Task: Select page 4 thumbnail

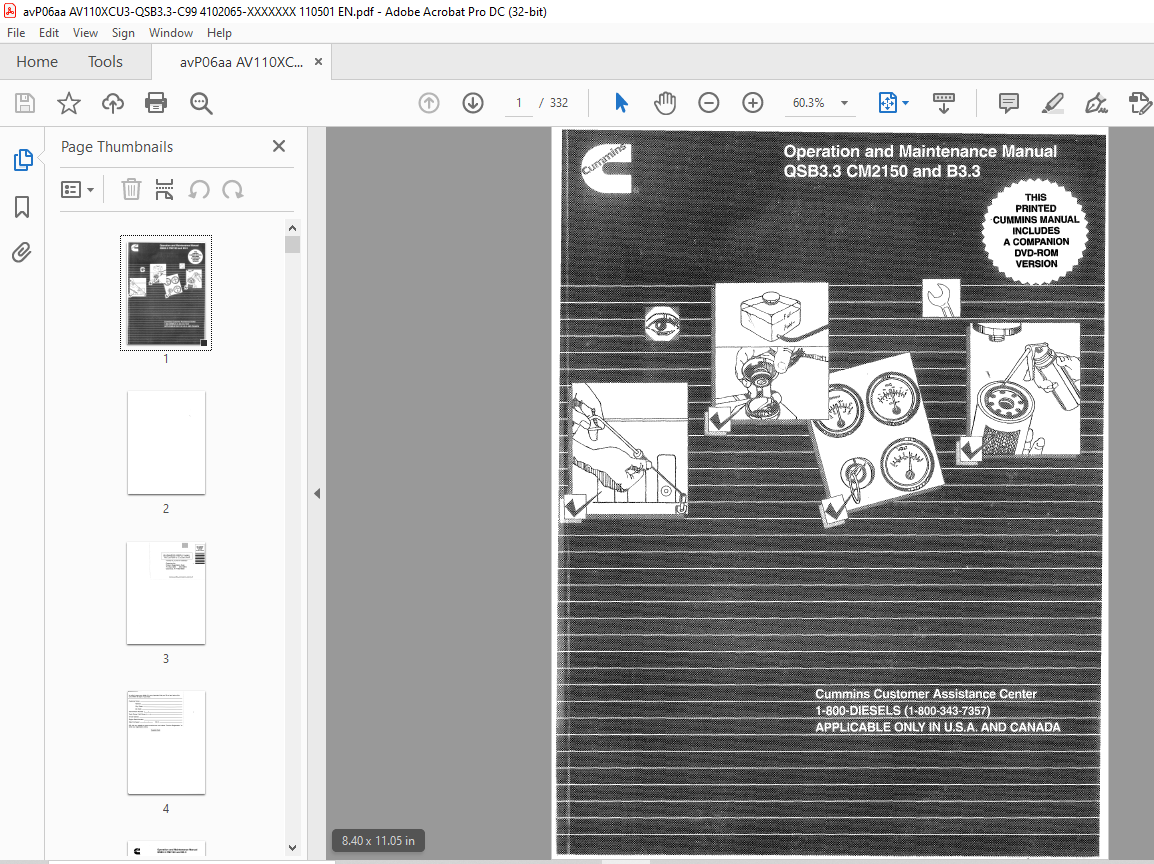Action: 166,743
